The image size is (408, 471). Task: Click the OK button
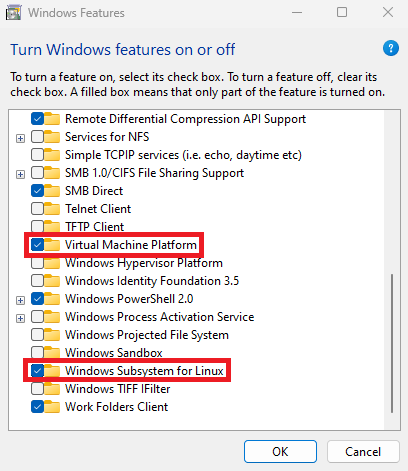(280, 452)
